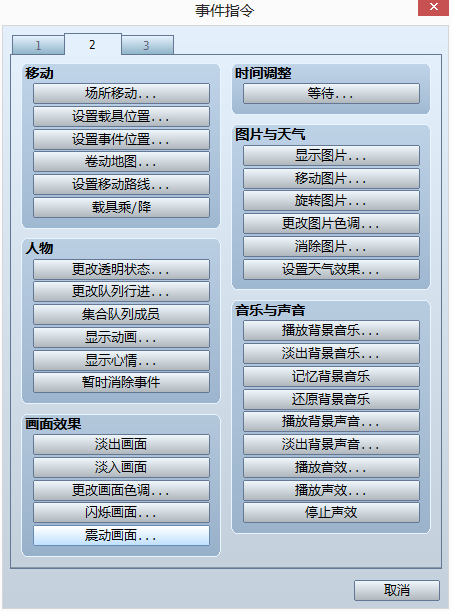Click the 场所移动... button
The height and width of the screenshot is (611, 451).
coord(121,94)
